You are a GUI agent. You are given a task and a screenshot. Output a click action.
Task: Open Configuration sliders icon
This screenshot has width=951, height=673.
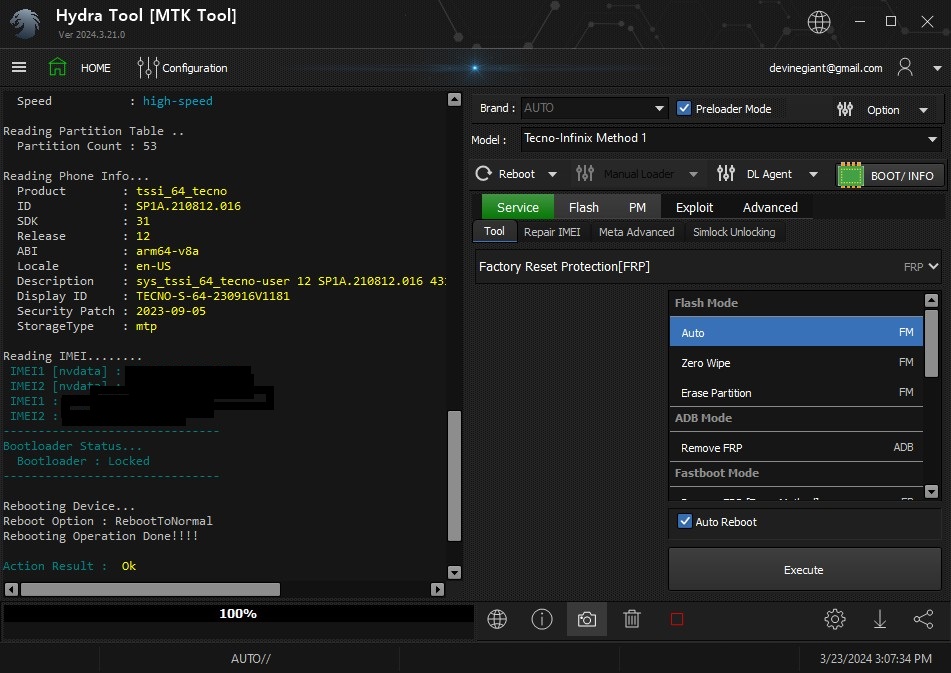coord(148,67)
